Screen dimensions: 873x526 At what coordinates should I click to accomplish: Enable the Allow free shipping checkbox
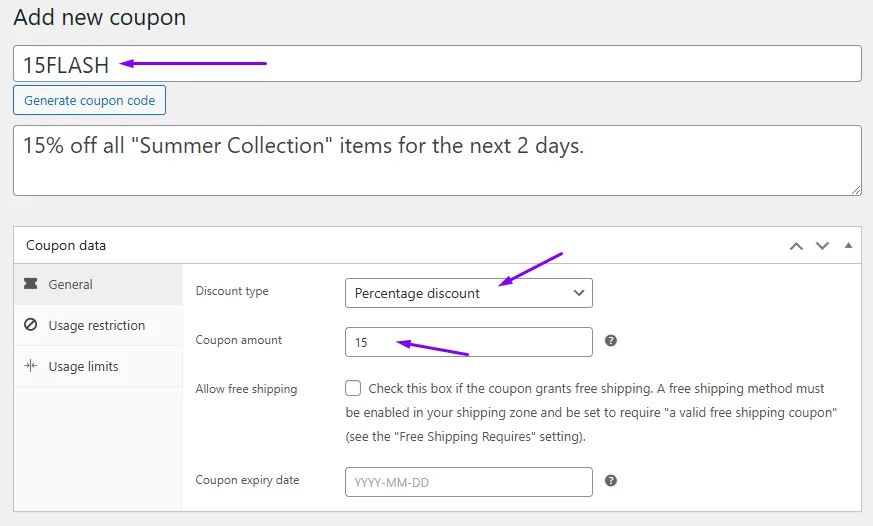point(353,388)
